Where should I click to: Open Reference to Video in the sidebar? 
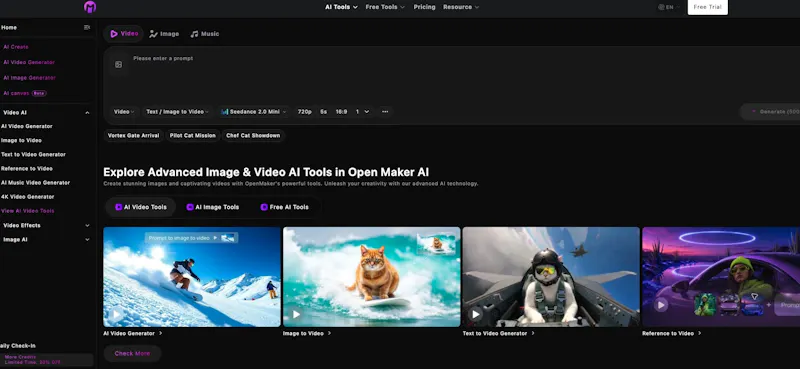[x=27, y=168]
